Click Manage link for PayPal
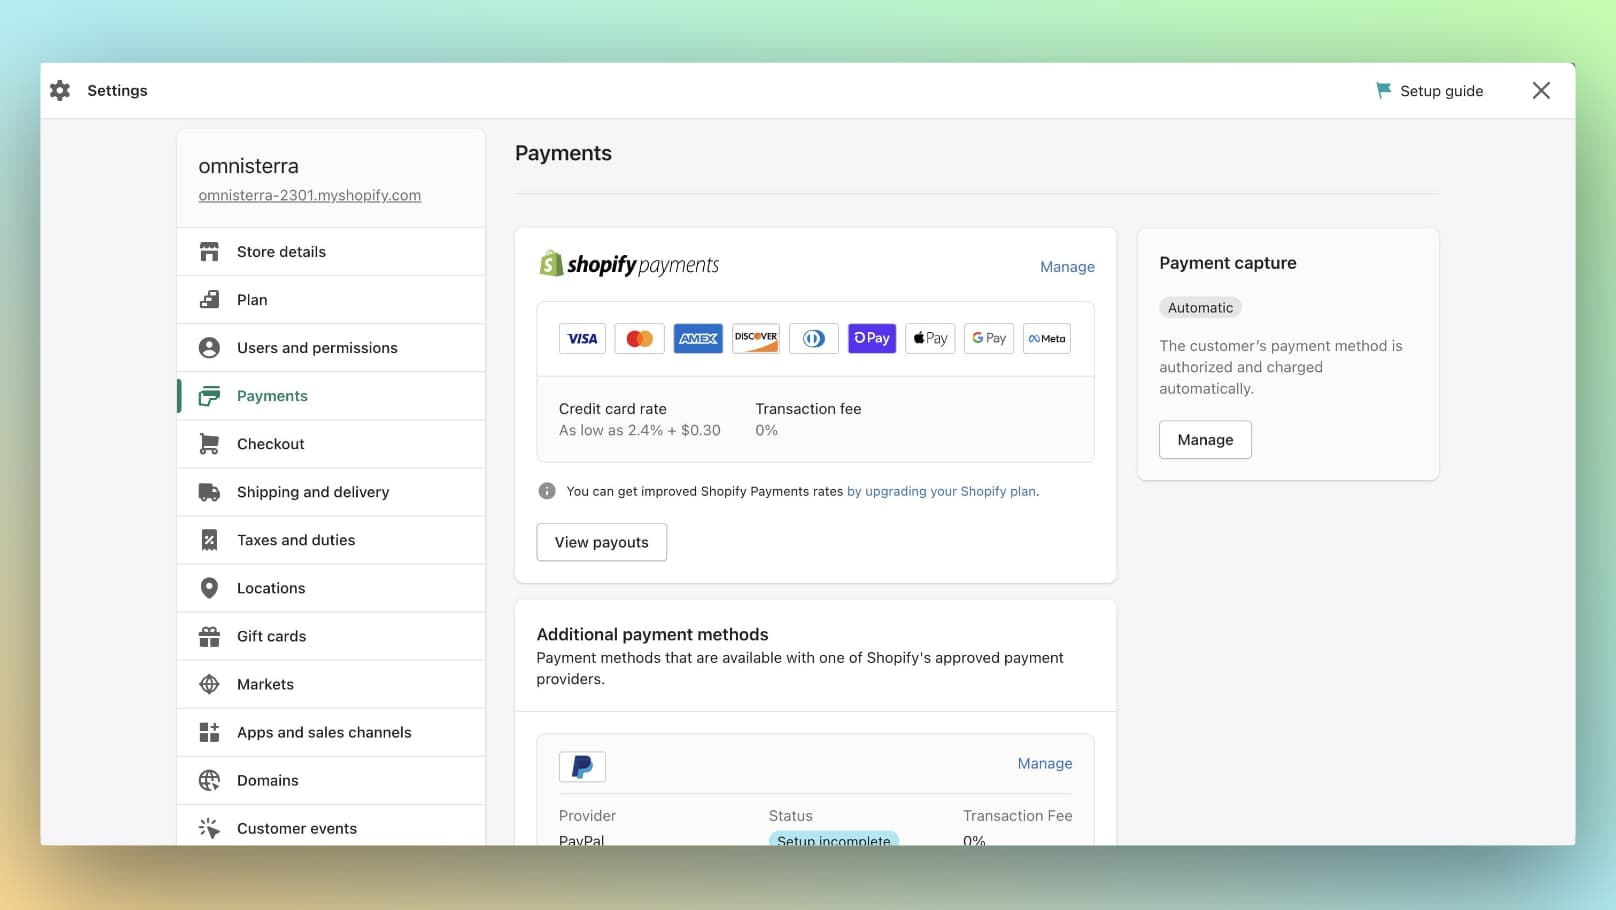Screen dimensions: 1616x910 point(1045,763)
